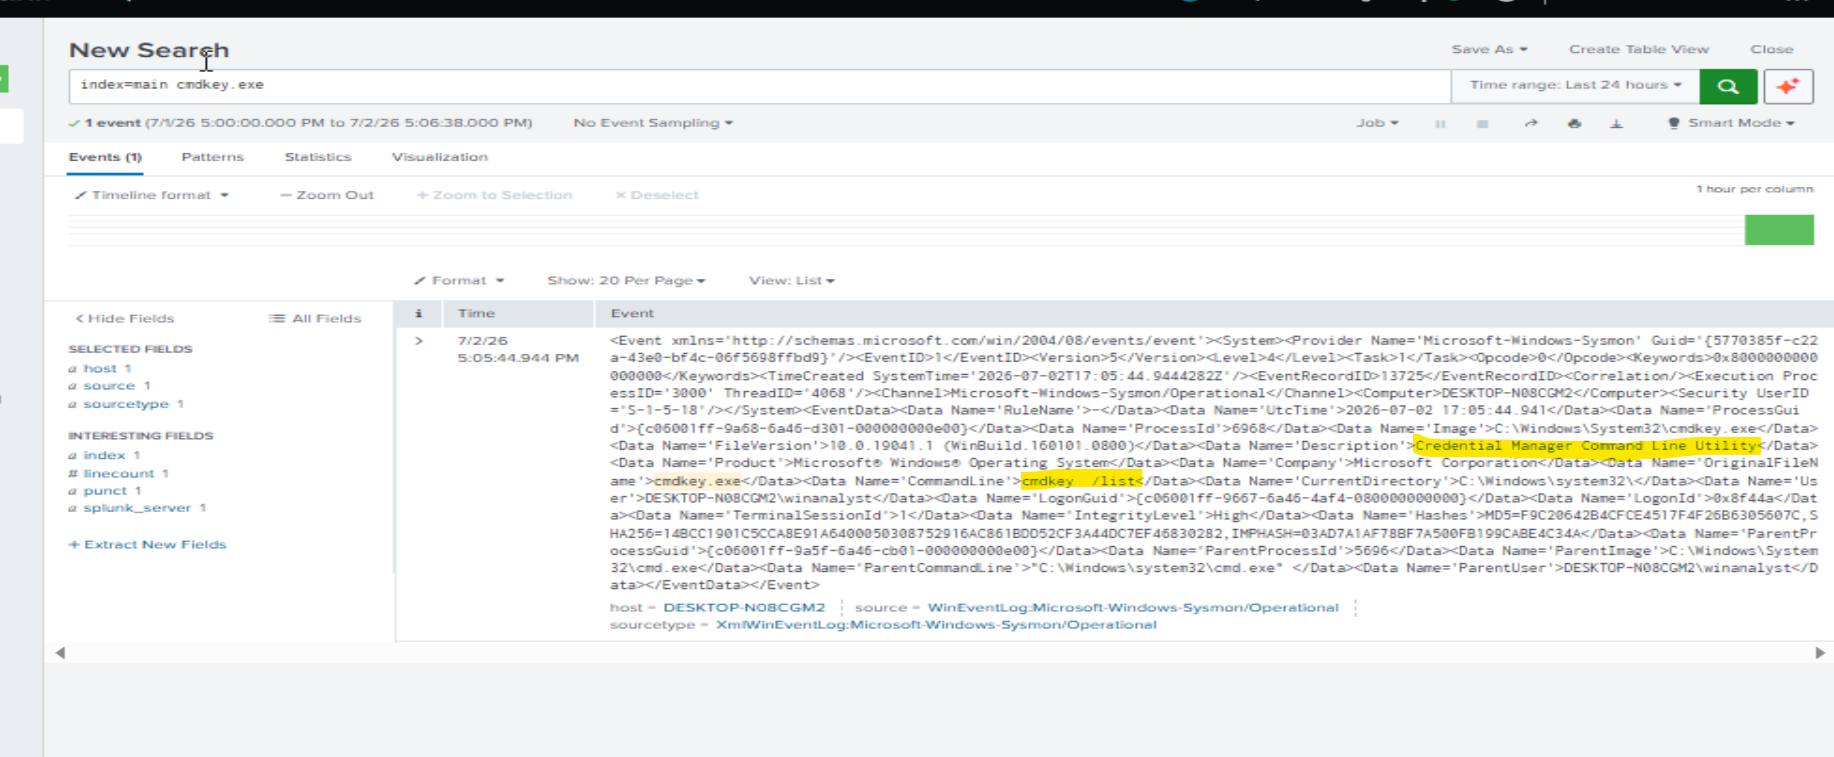Open the source selected field

pyautogui.click(x=109, y=386)
